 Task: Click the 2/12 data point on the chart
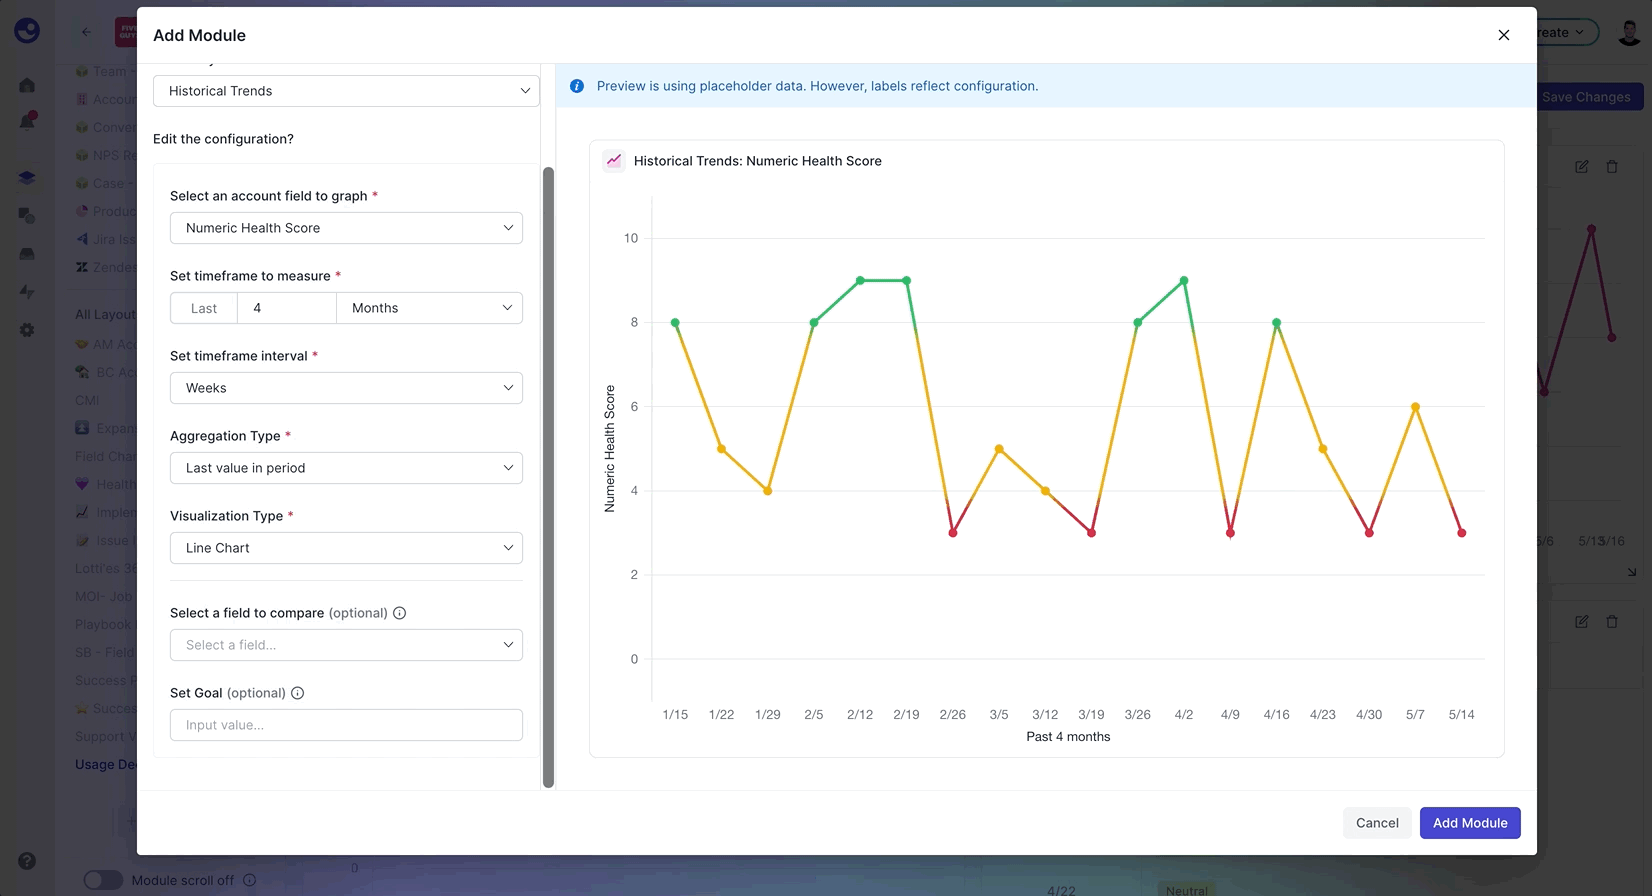860,281
